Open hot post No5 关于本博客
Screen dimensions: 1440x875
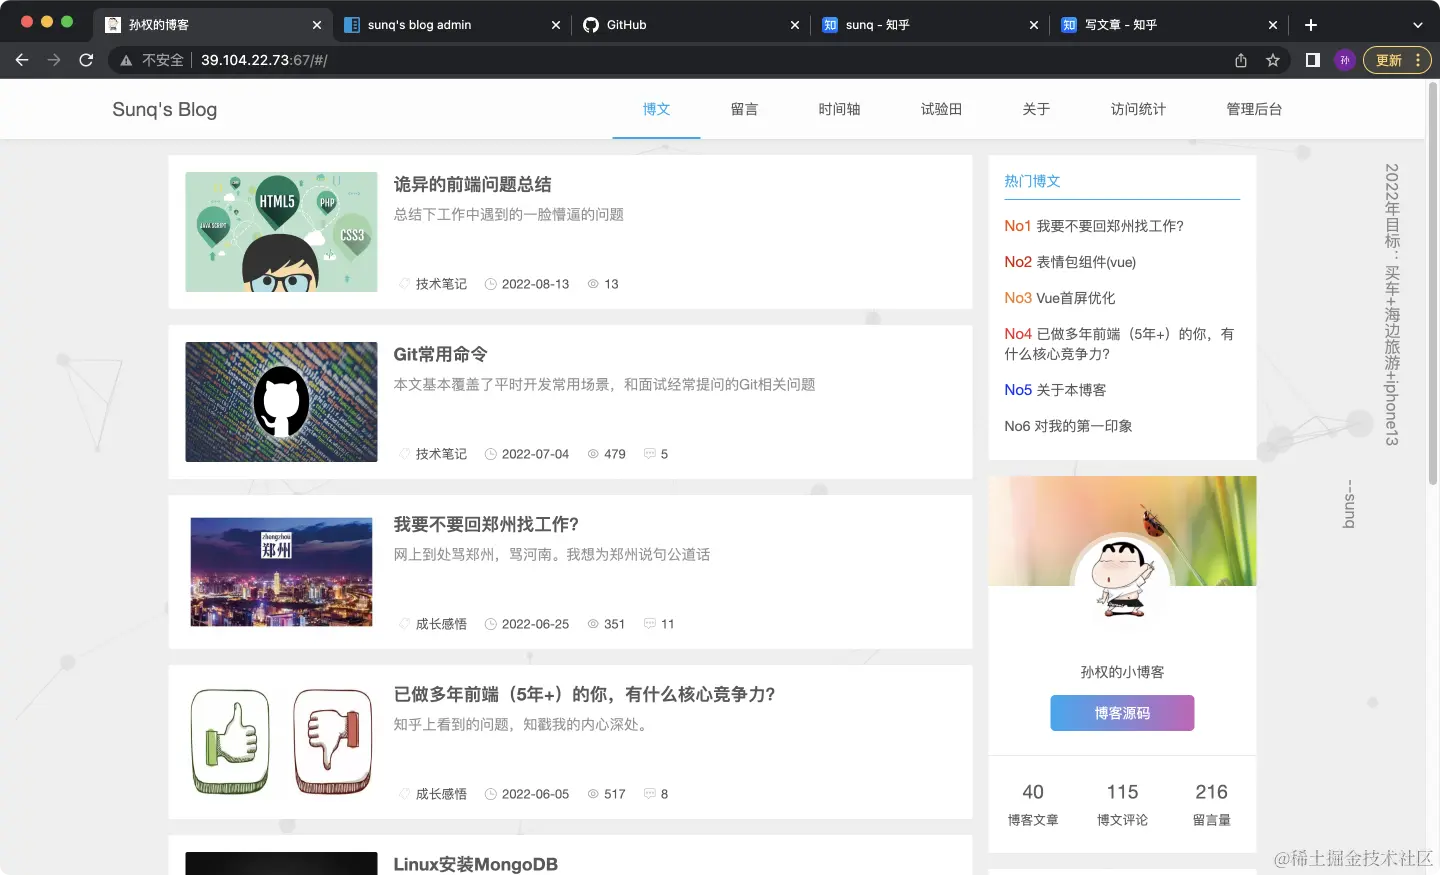click(x=1055, y=390)
